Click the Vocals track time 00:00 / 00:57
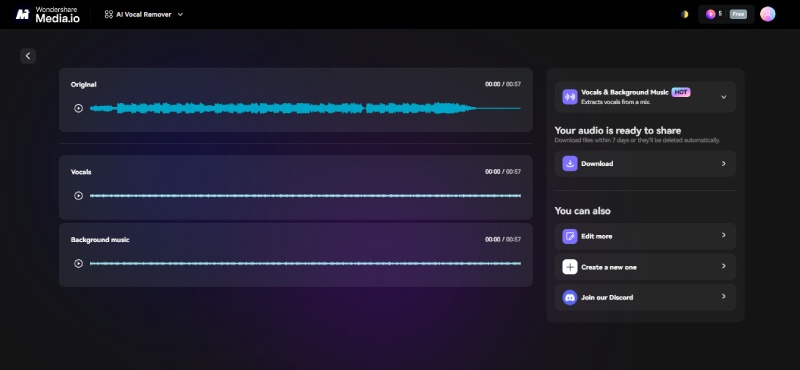800x370 pixels. tap(503, 172)
